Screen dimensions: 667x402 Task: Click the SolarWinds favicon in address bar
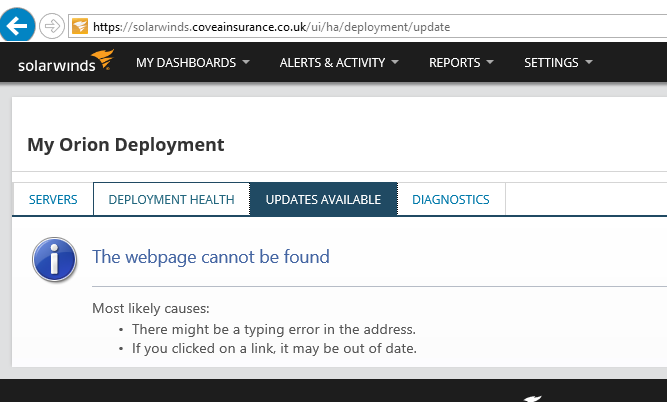pos(80,26)
